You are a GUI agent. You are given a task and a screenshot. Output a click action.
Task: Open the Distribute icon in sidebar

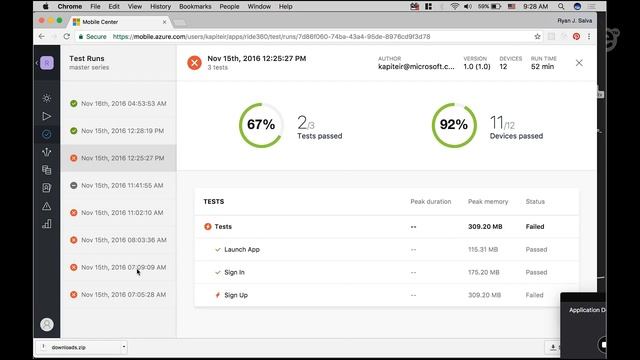tap(47, 152)
